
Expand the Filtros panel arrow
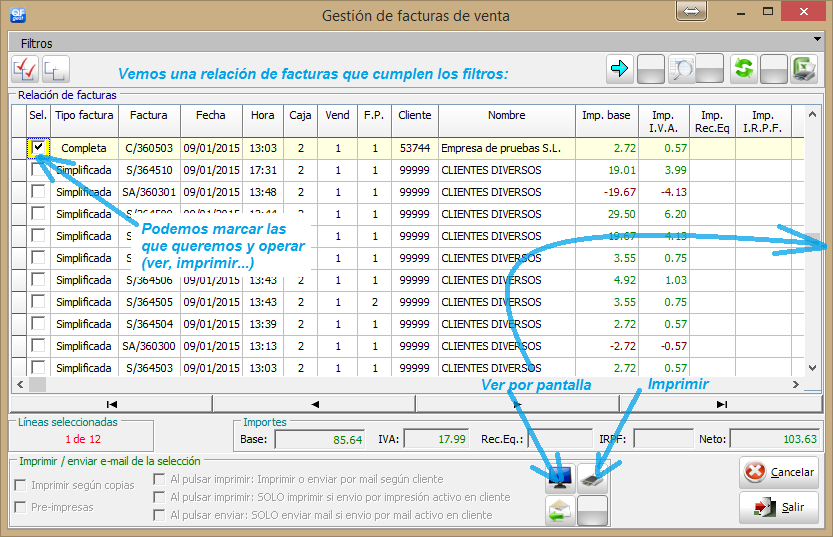817,39
